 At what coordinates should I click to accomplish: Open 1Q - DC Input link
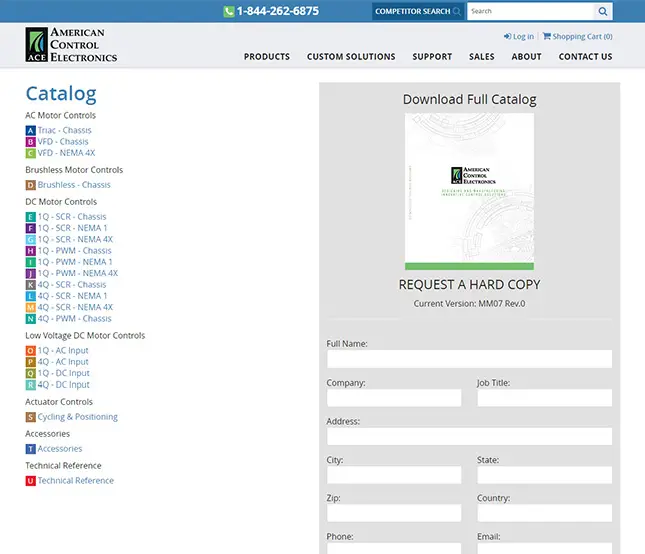64,373
